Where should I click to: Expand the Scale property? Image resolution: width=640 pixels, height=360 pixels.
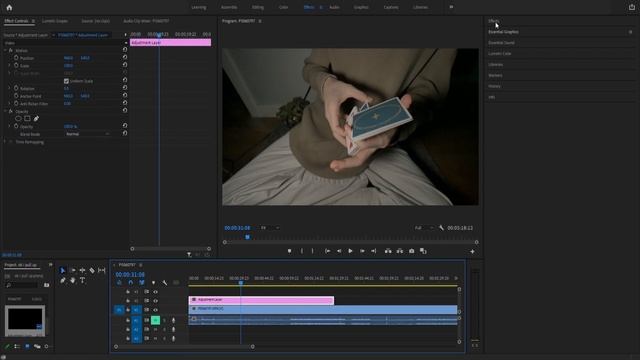click(10, 65)
